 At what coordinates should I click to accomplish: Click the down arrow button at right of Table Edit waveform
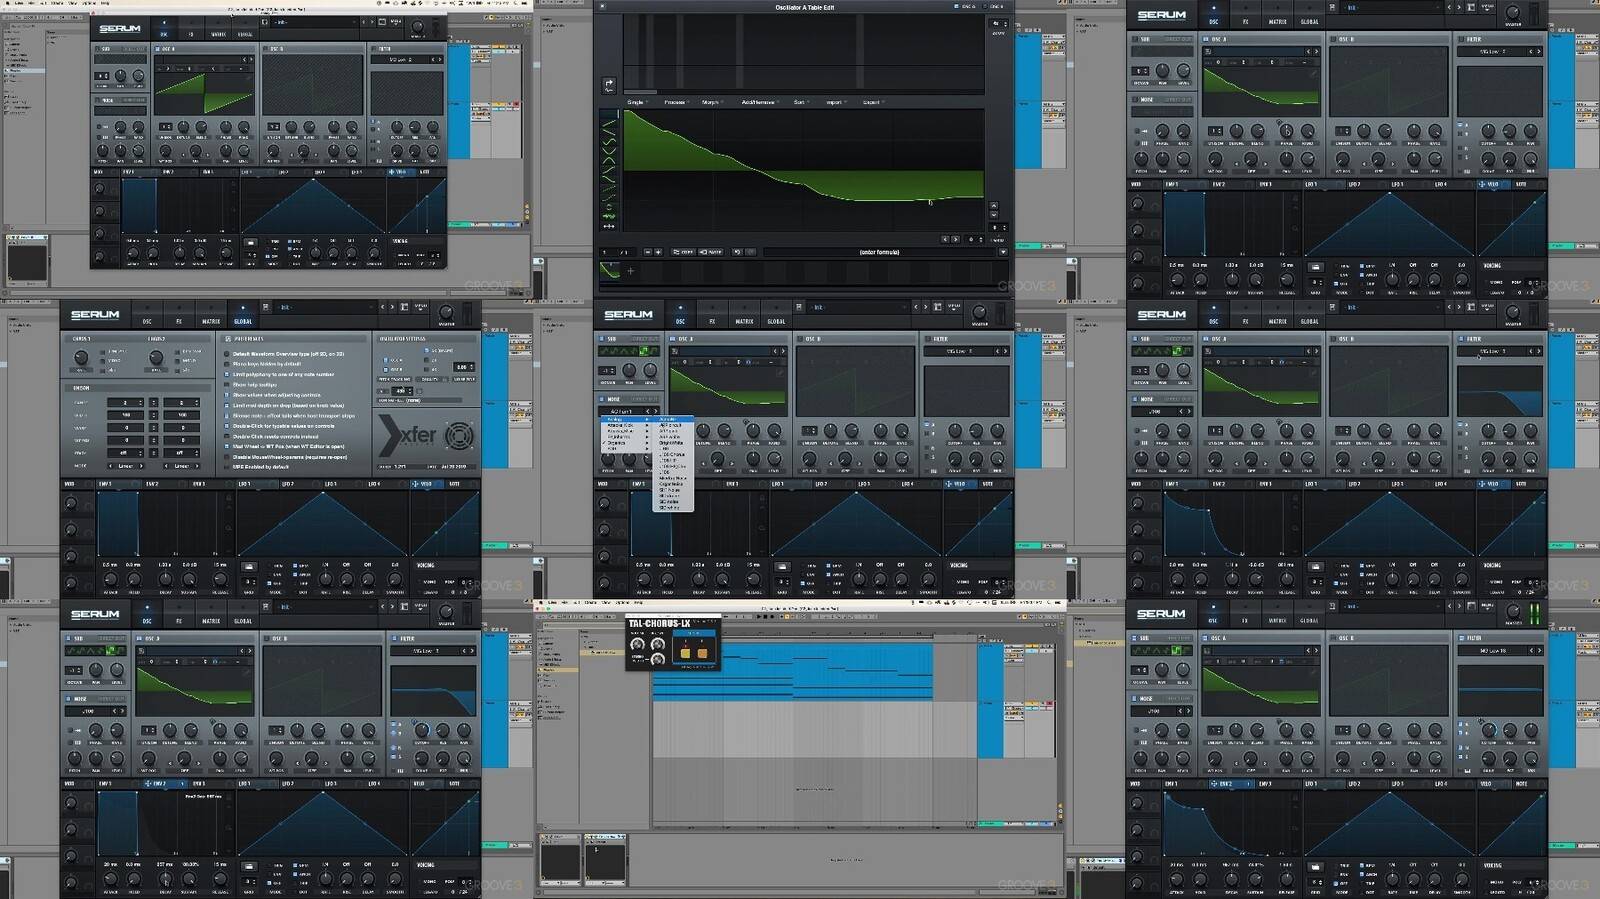pos(994,215)
